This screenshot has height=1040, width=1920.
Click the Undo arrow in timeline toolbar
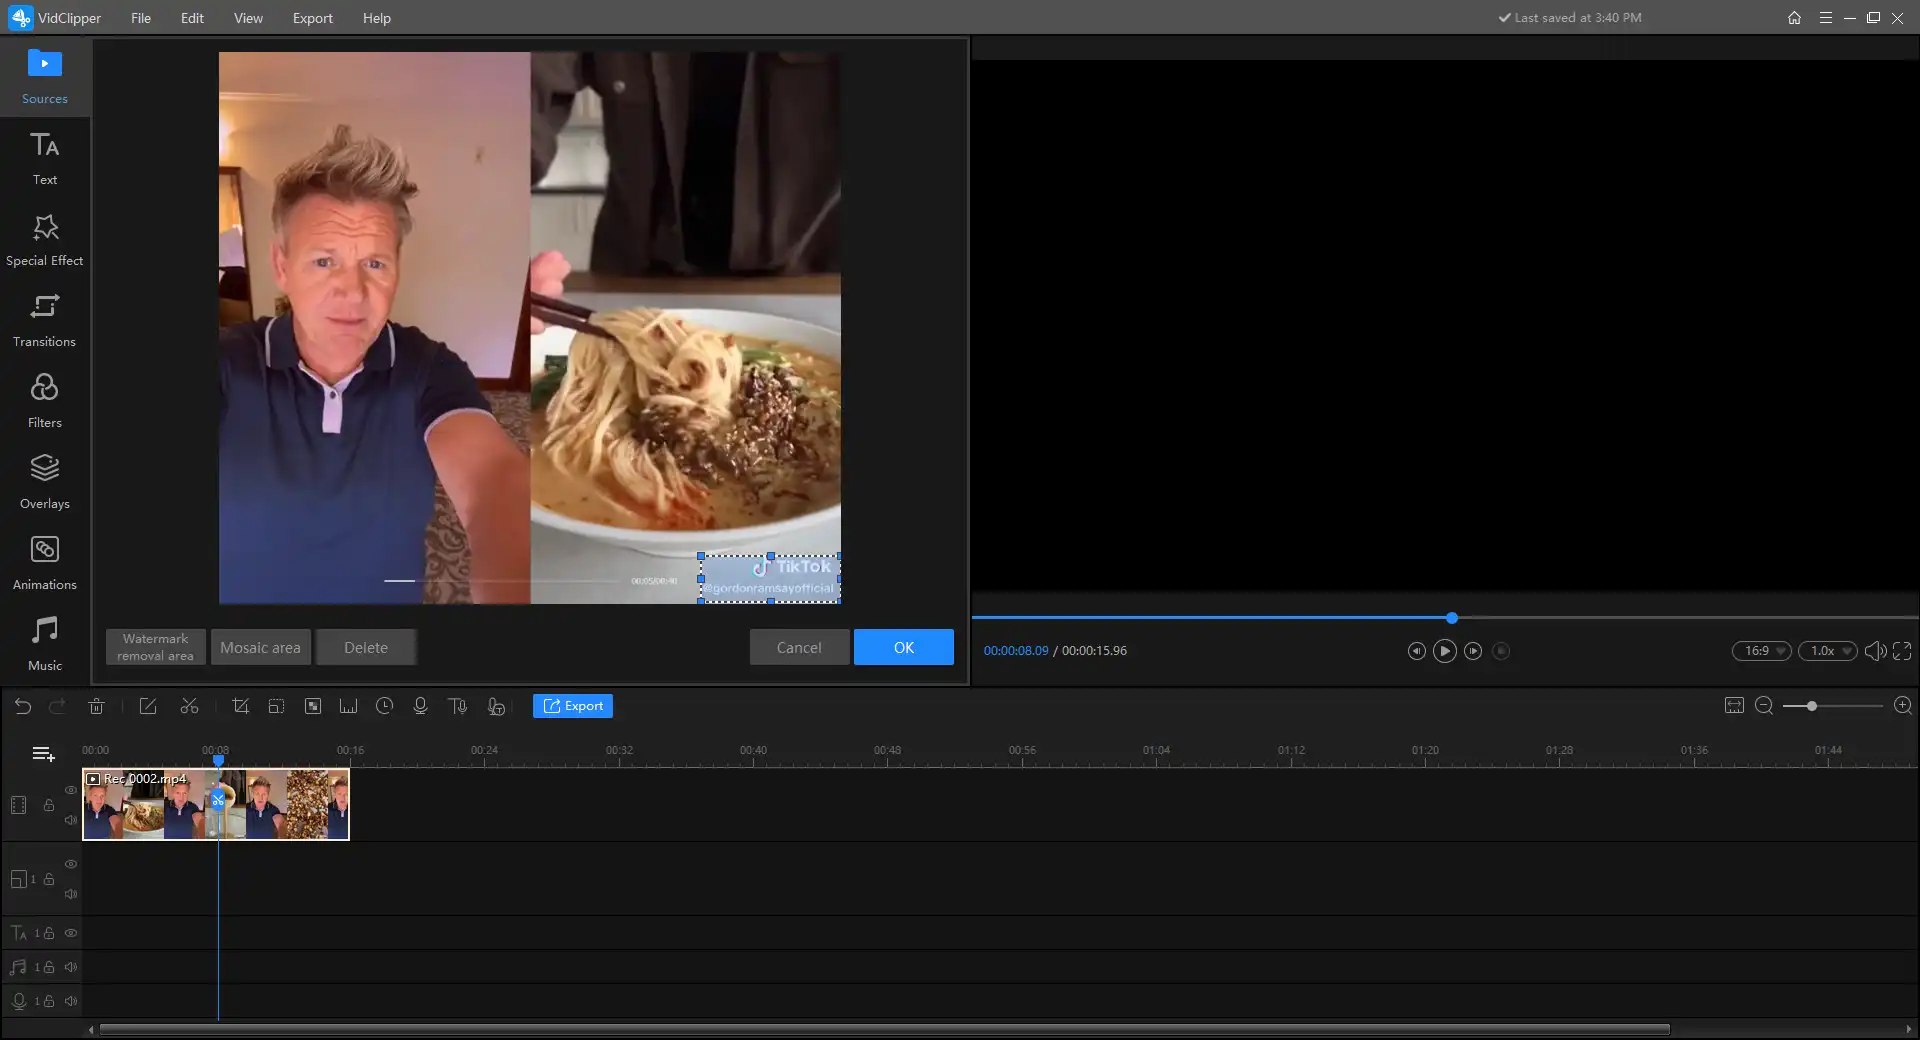(23, 706)
